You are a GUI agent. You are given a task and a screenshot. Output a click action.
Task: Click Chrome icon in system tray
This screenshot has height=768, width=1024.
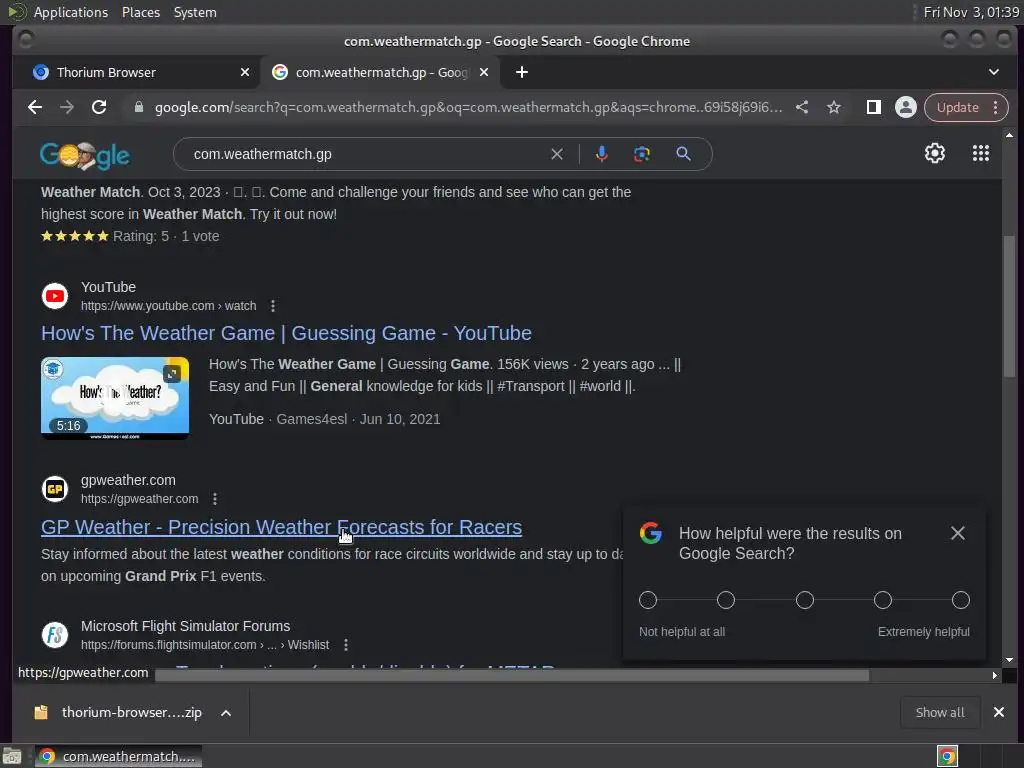(947, 756)
